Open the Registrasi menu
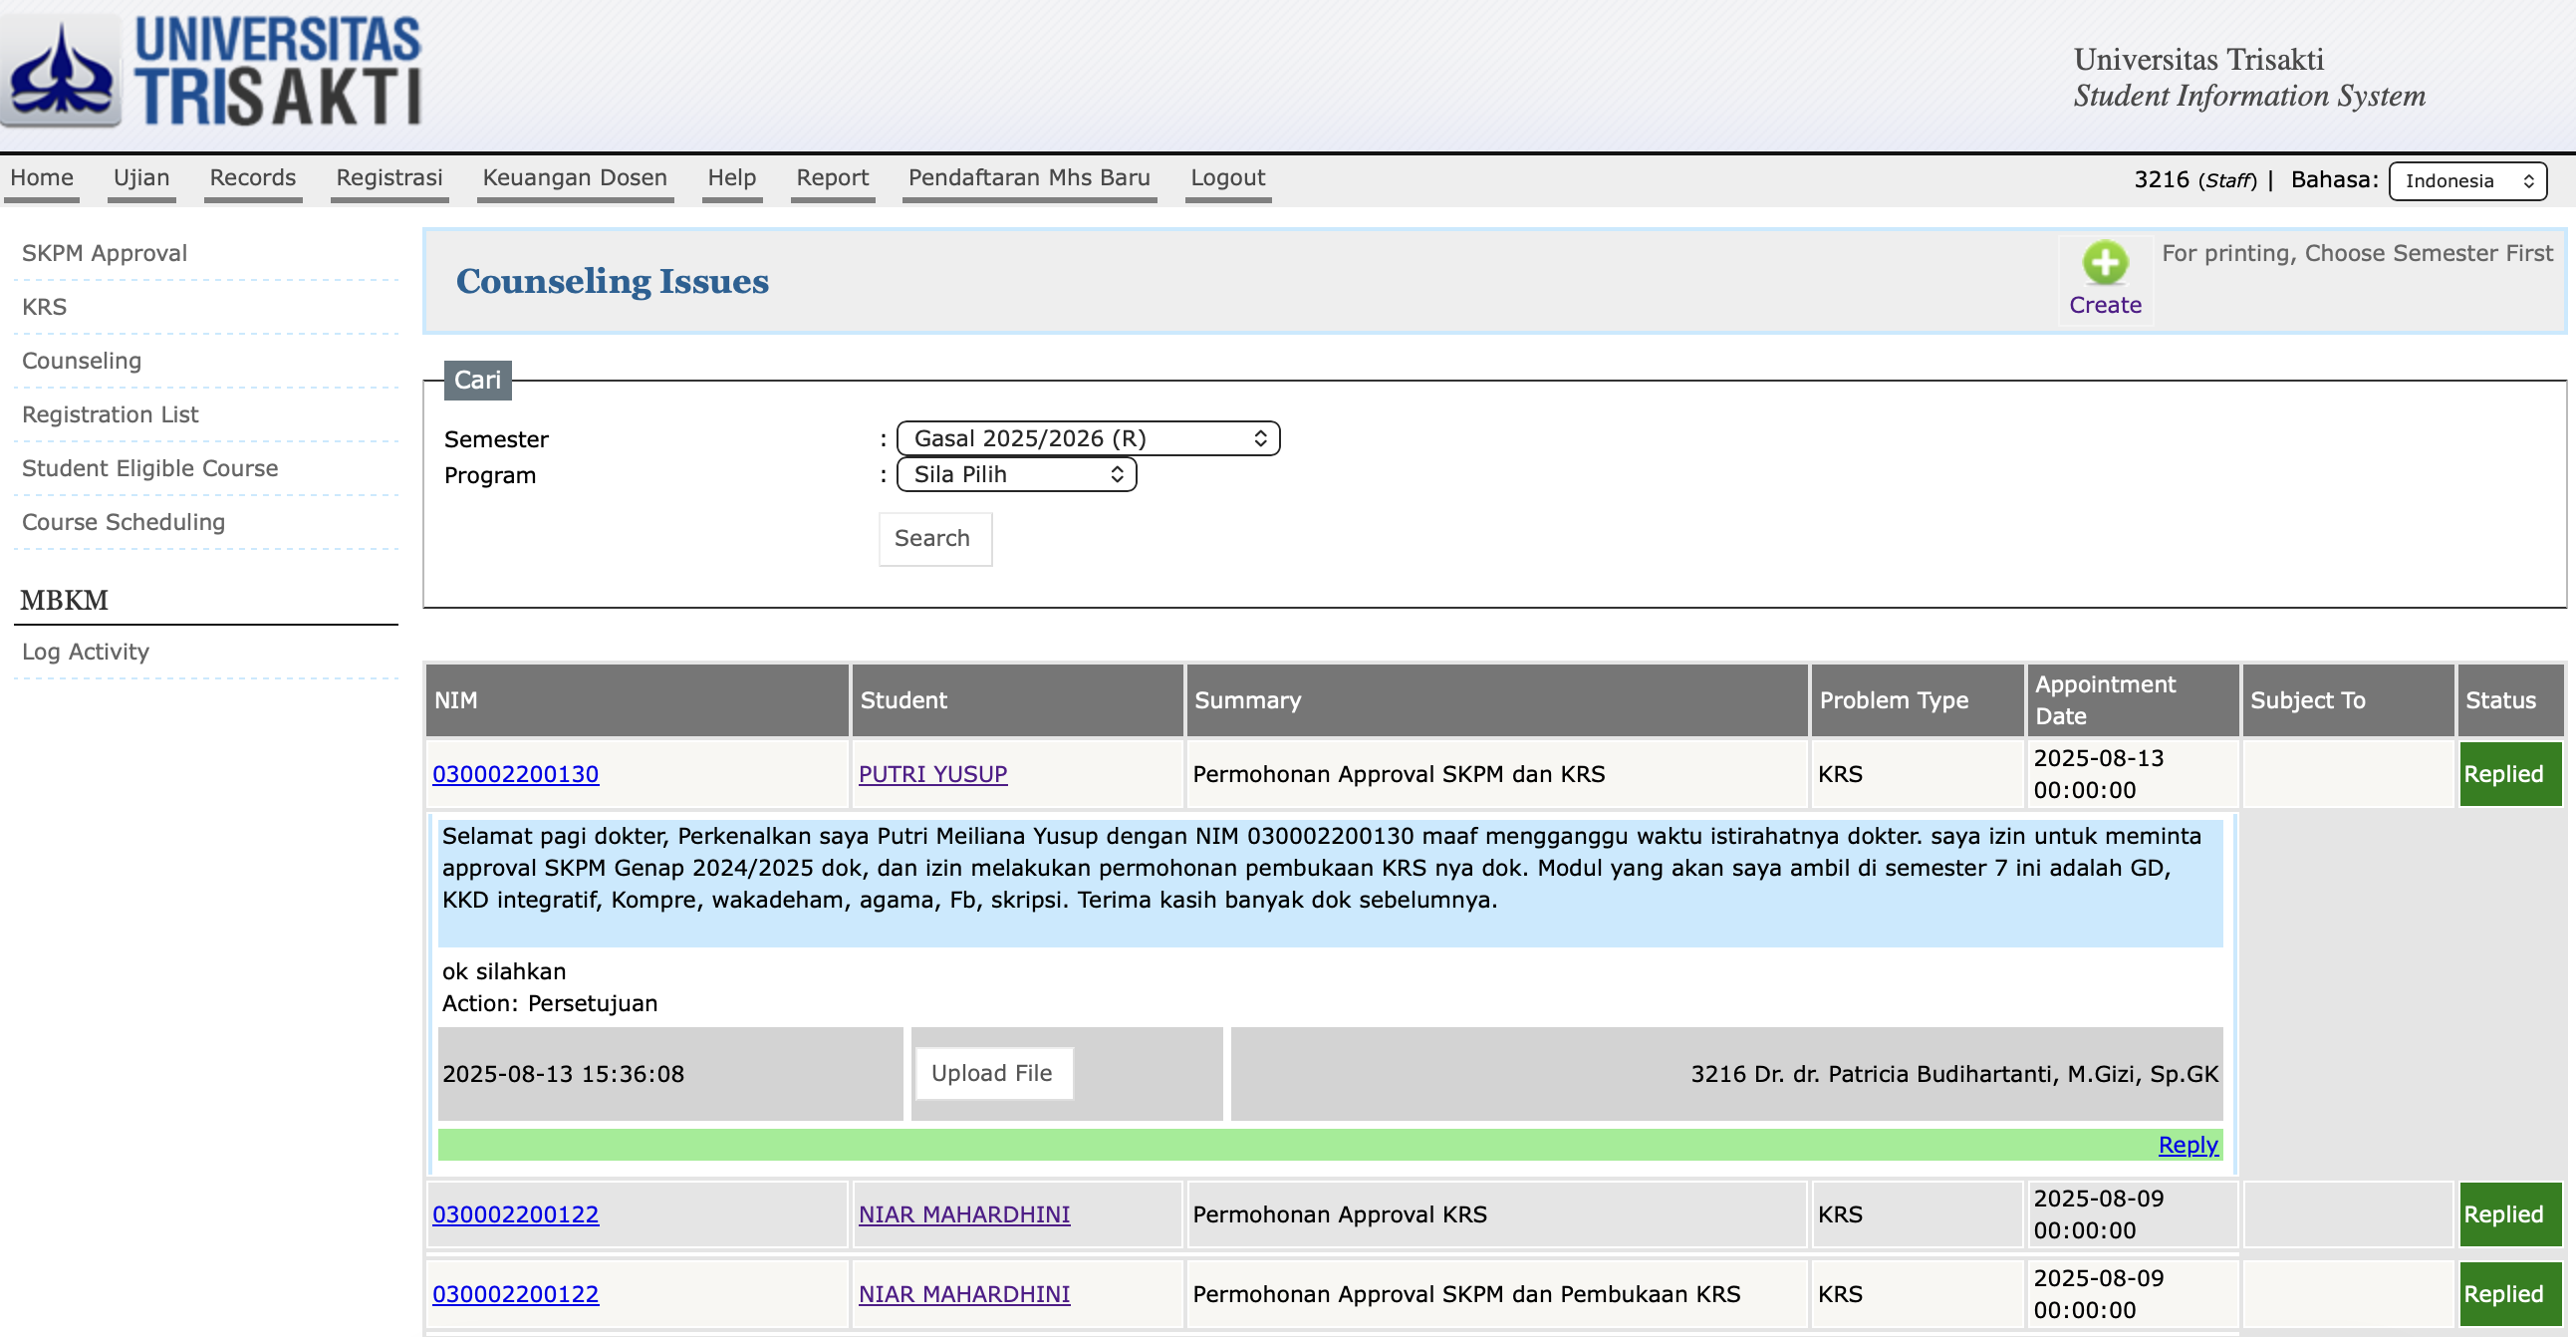Screen dimensions: 2576x1337 click(x=389, y=178)
